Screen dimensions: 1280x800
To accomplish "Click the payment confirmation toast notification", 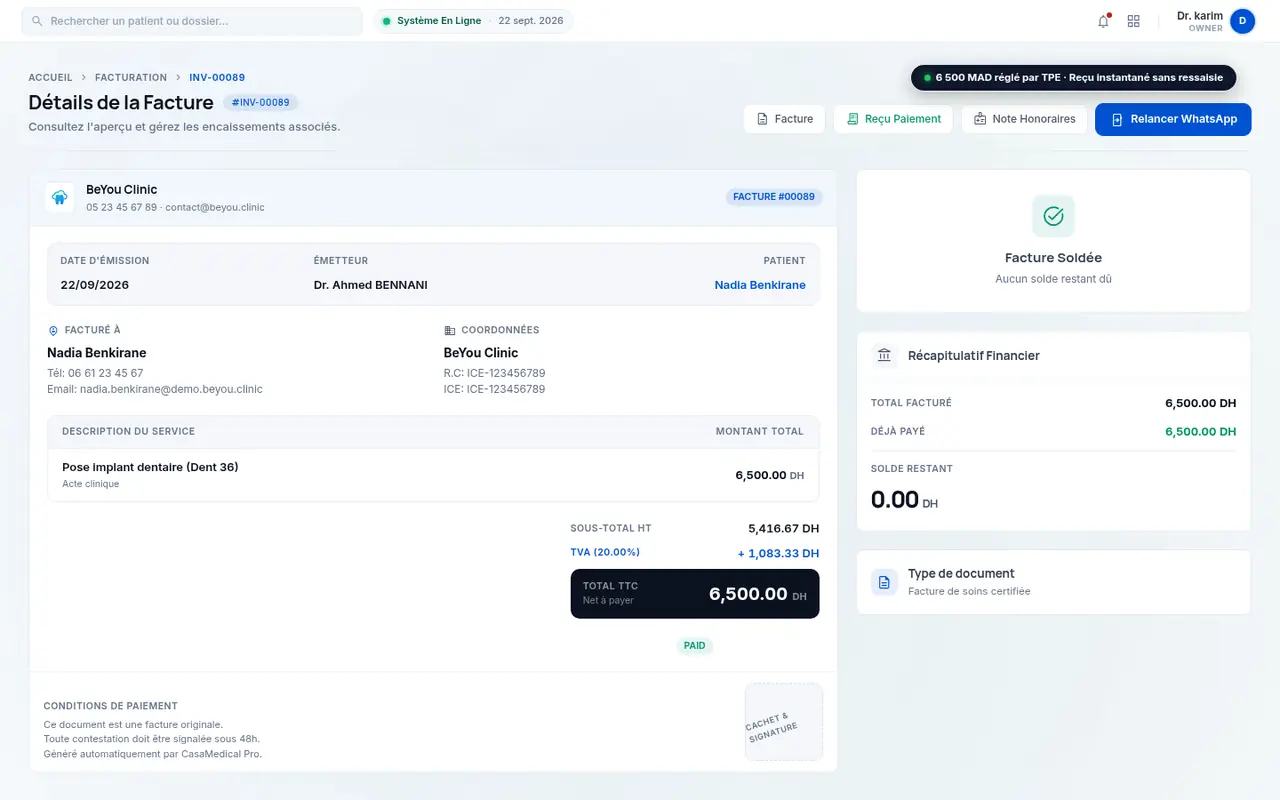I will tap(1074, 78).
